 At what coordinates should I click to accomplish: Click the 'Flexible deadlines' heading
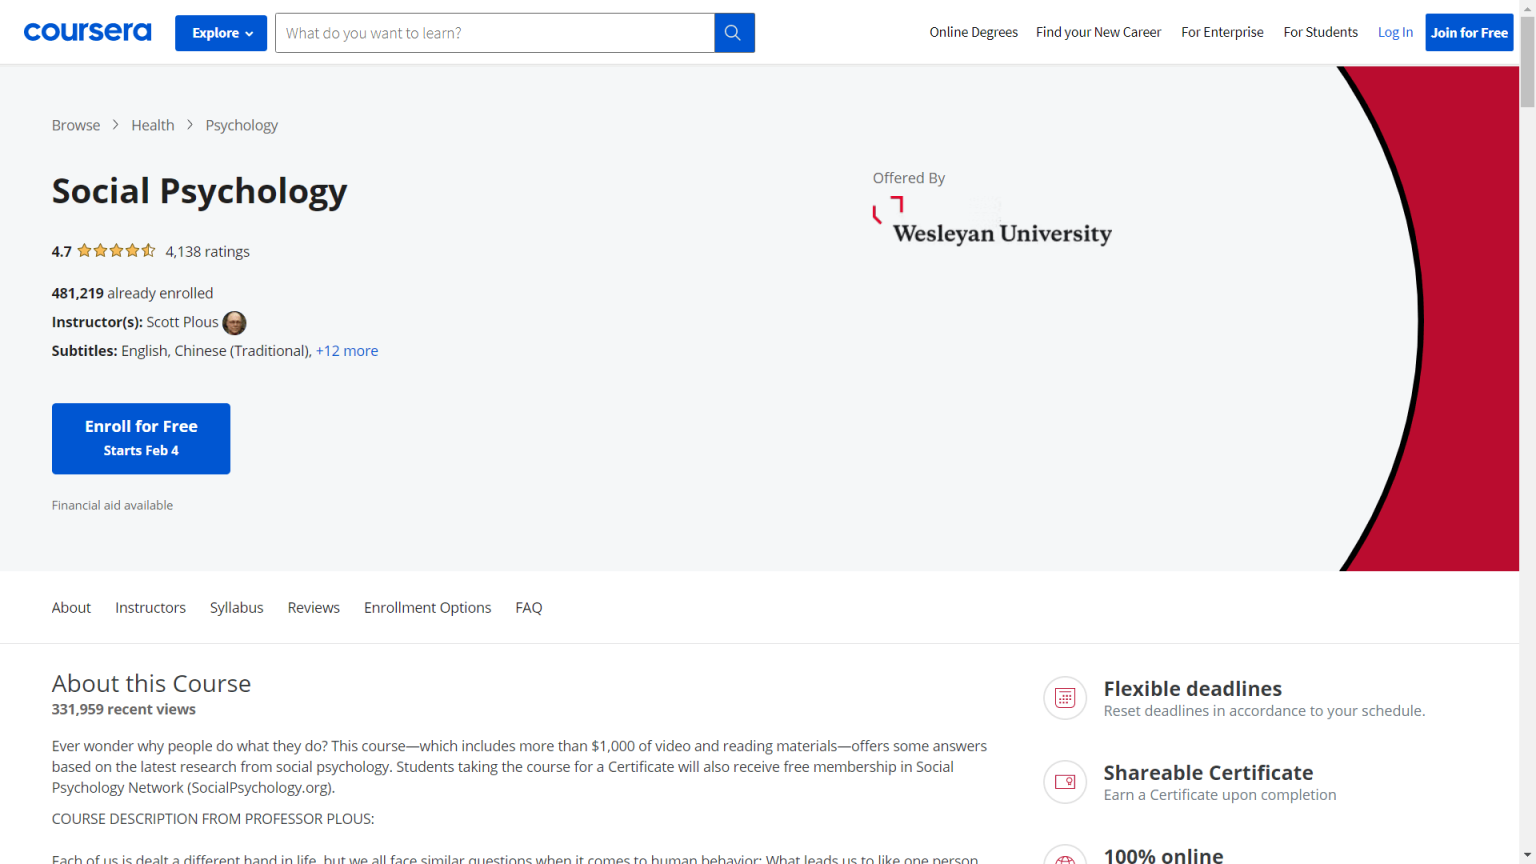[1193, 688]
